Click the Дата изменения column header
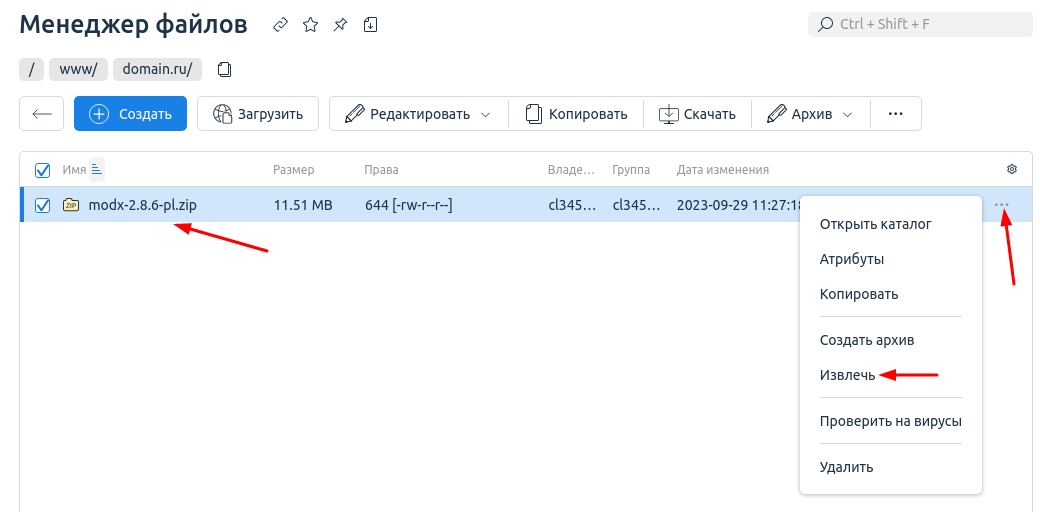This screenshot has height=512, width=1040. pos(722,170)
